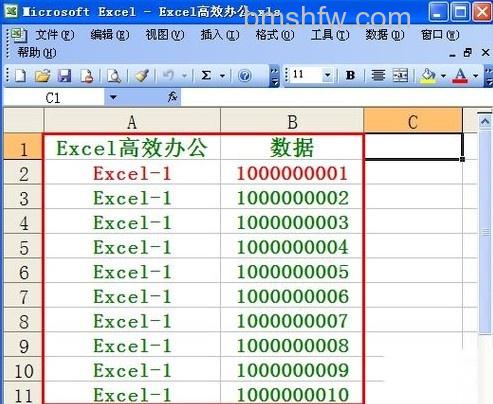Click the Excel logo in the title bar

(x=11, y=12)
